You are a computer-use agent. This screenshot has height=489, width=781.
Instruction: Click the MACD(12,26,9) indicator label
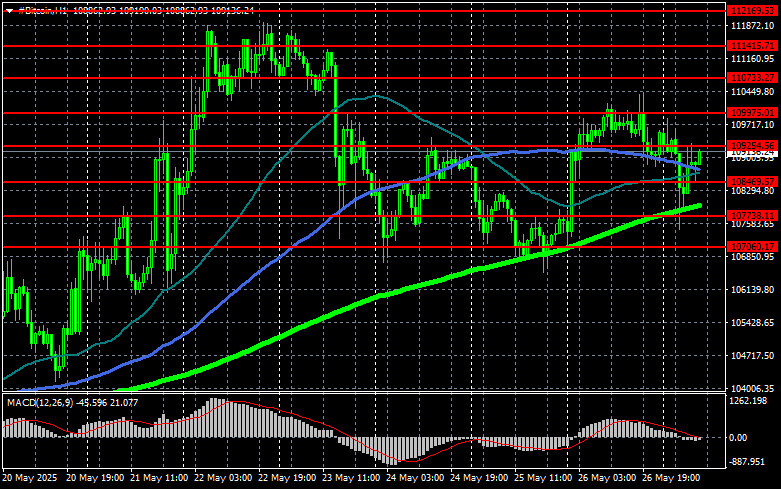(x=41, y=402)
